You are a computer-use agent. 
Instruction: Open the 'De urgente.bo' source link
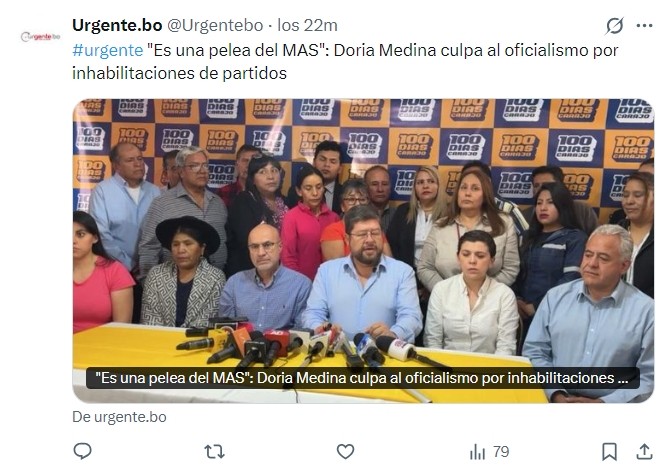click(x=119, y=417)
